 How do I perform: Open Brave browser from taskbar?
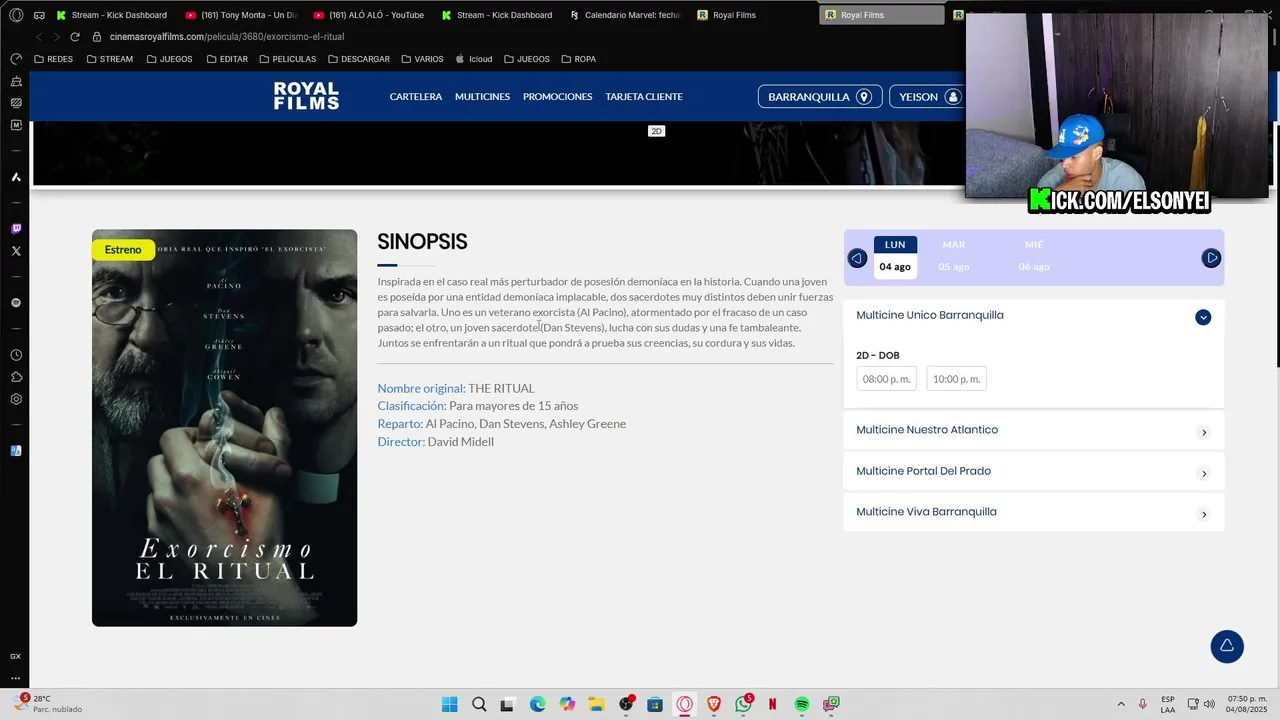pyautogui.click(x=714, y=704)
